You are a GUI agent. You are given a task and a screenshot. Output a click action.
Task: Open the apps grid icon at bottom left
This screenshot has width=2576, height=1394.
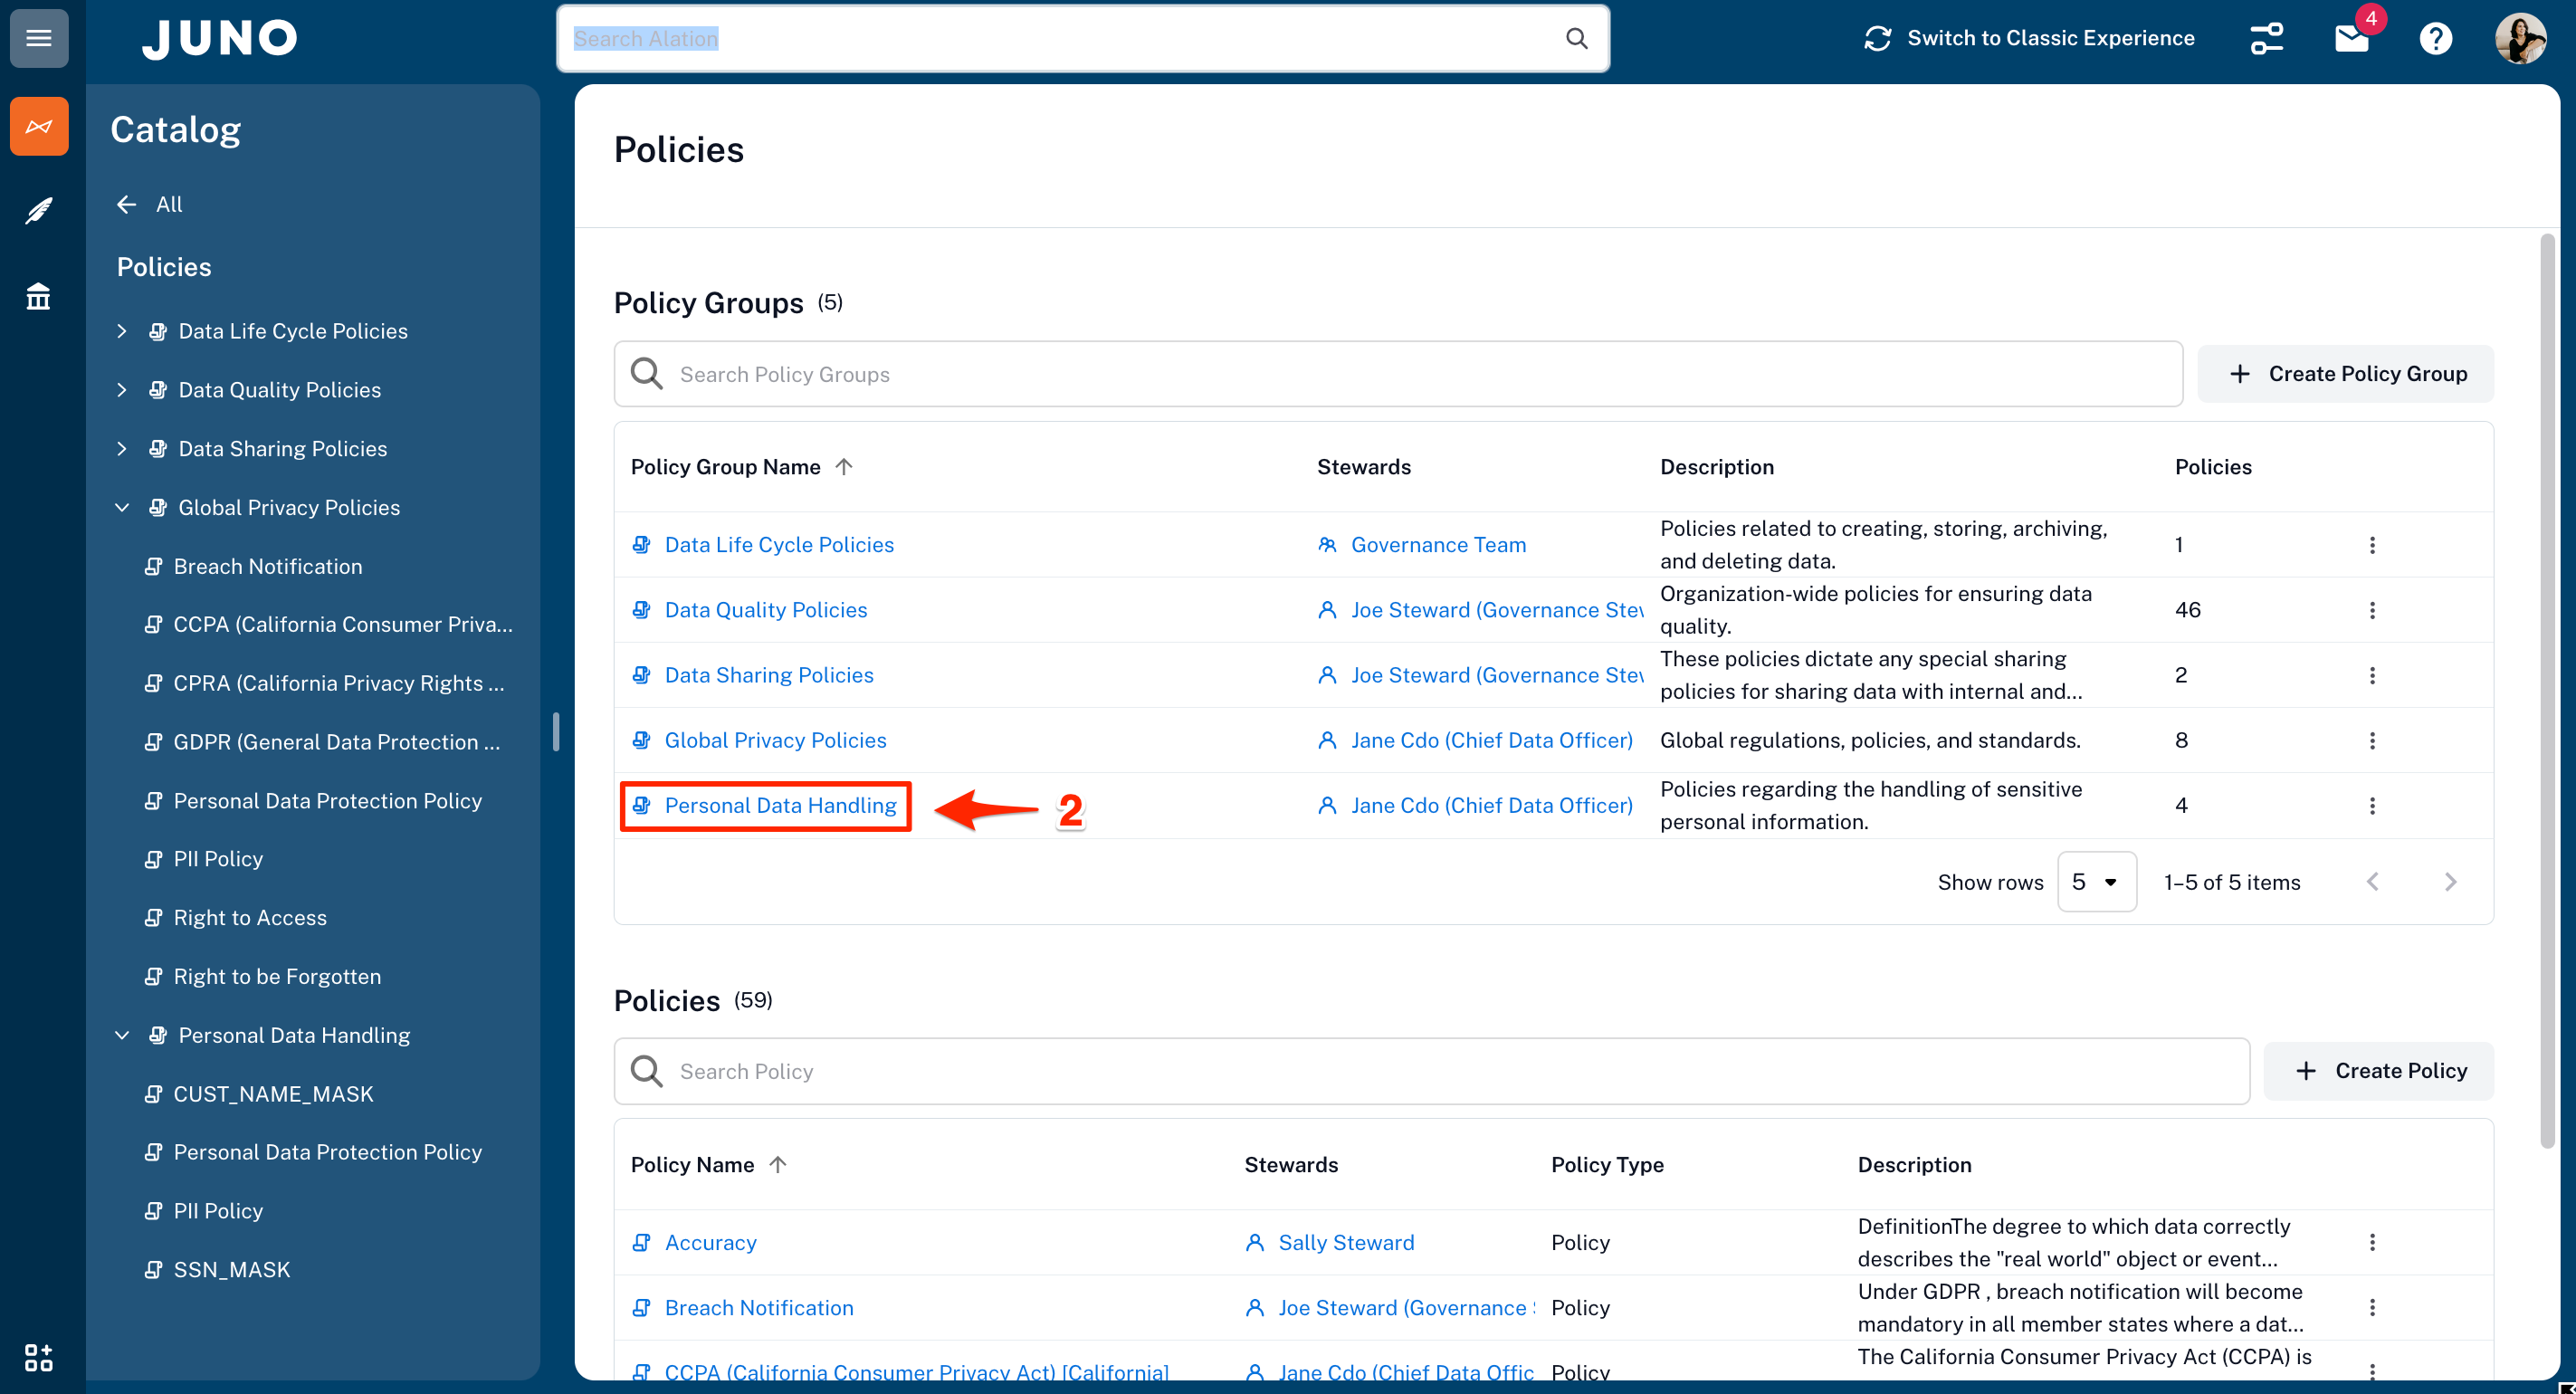(39, 1357)
